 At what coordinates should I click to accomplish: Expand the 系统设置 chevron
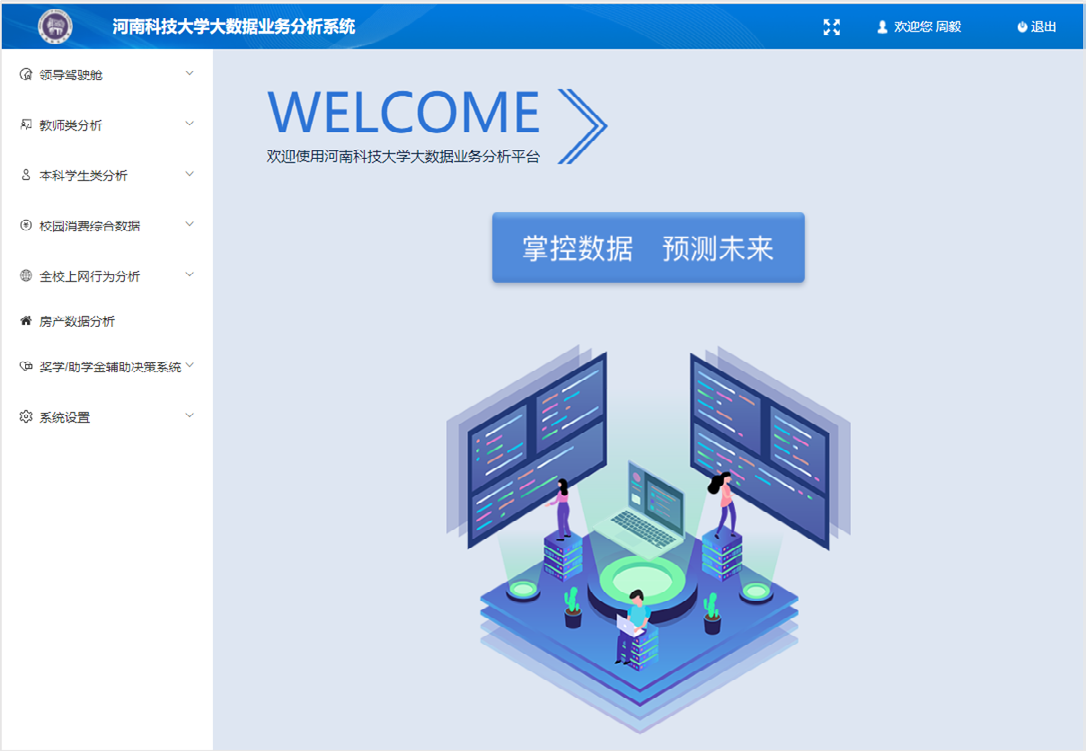click(189, 416)
